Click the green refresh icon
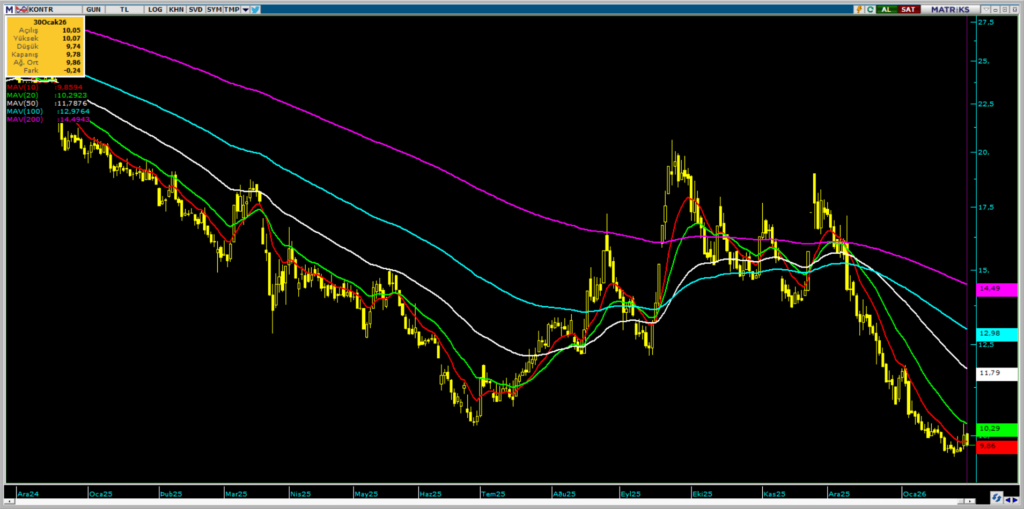Image resolution: width=1024 pixels, height=509 pixels. pos(868,9)
